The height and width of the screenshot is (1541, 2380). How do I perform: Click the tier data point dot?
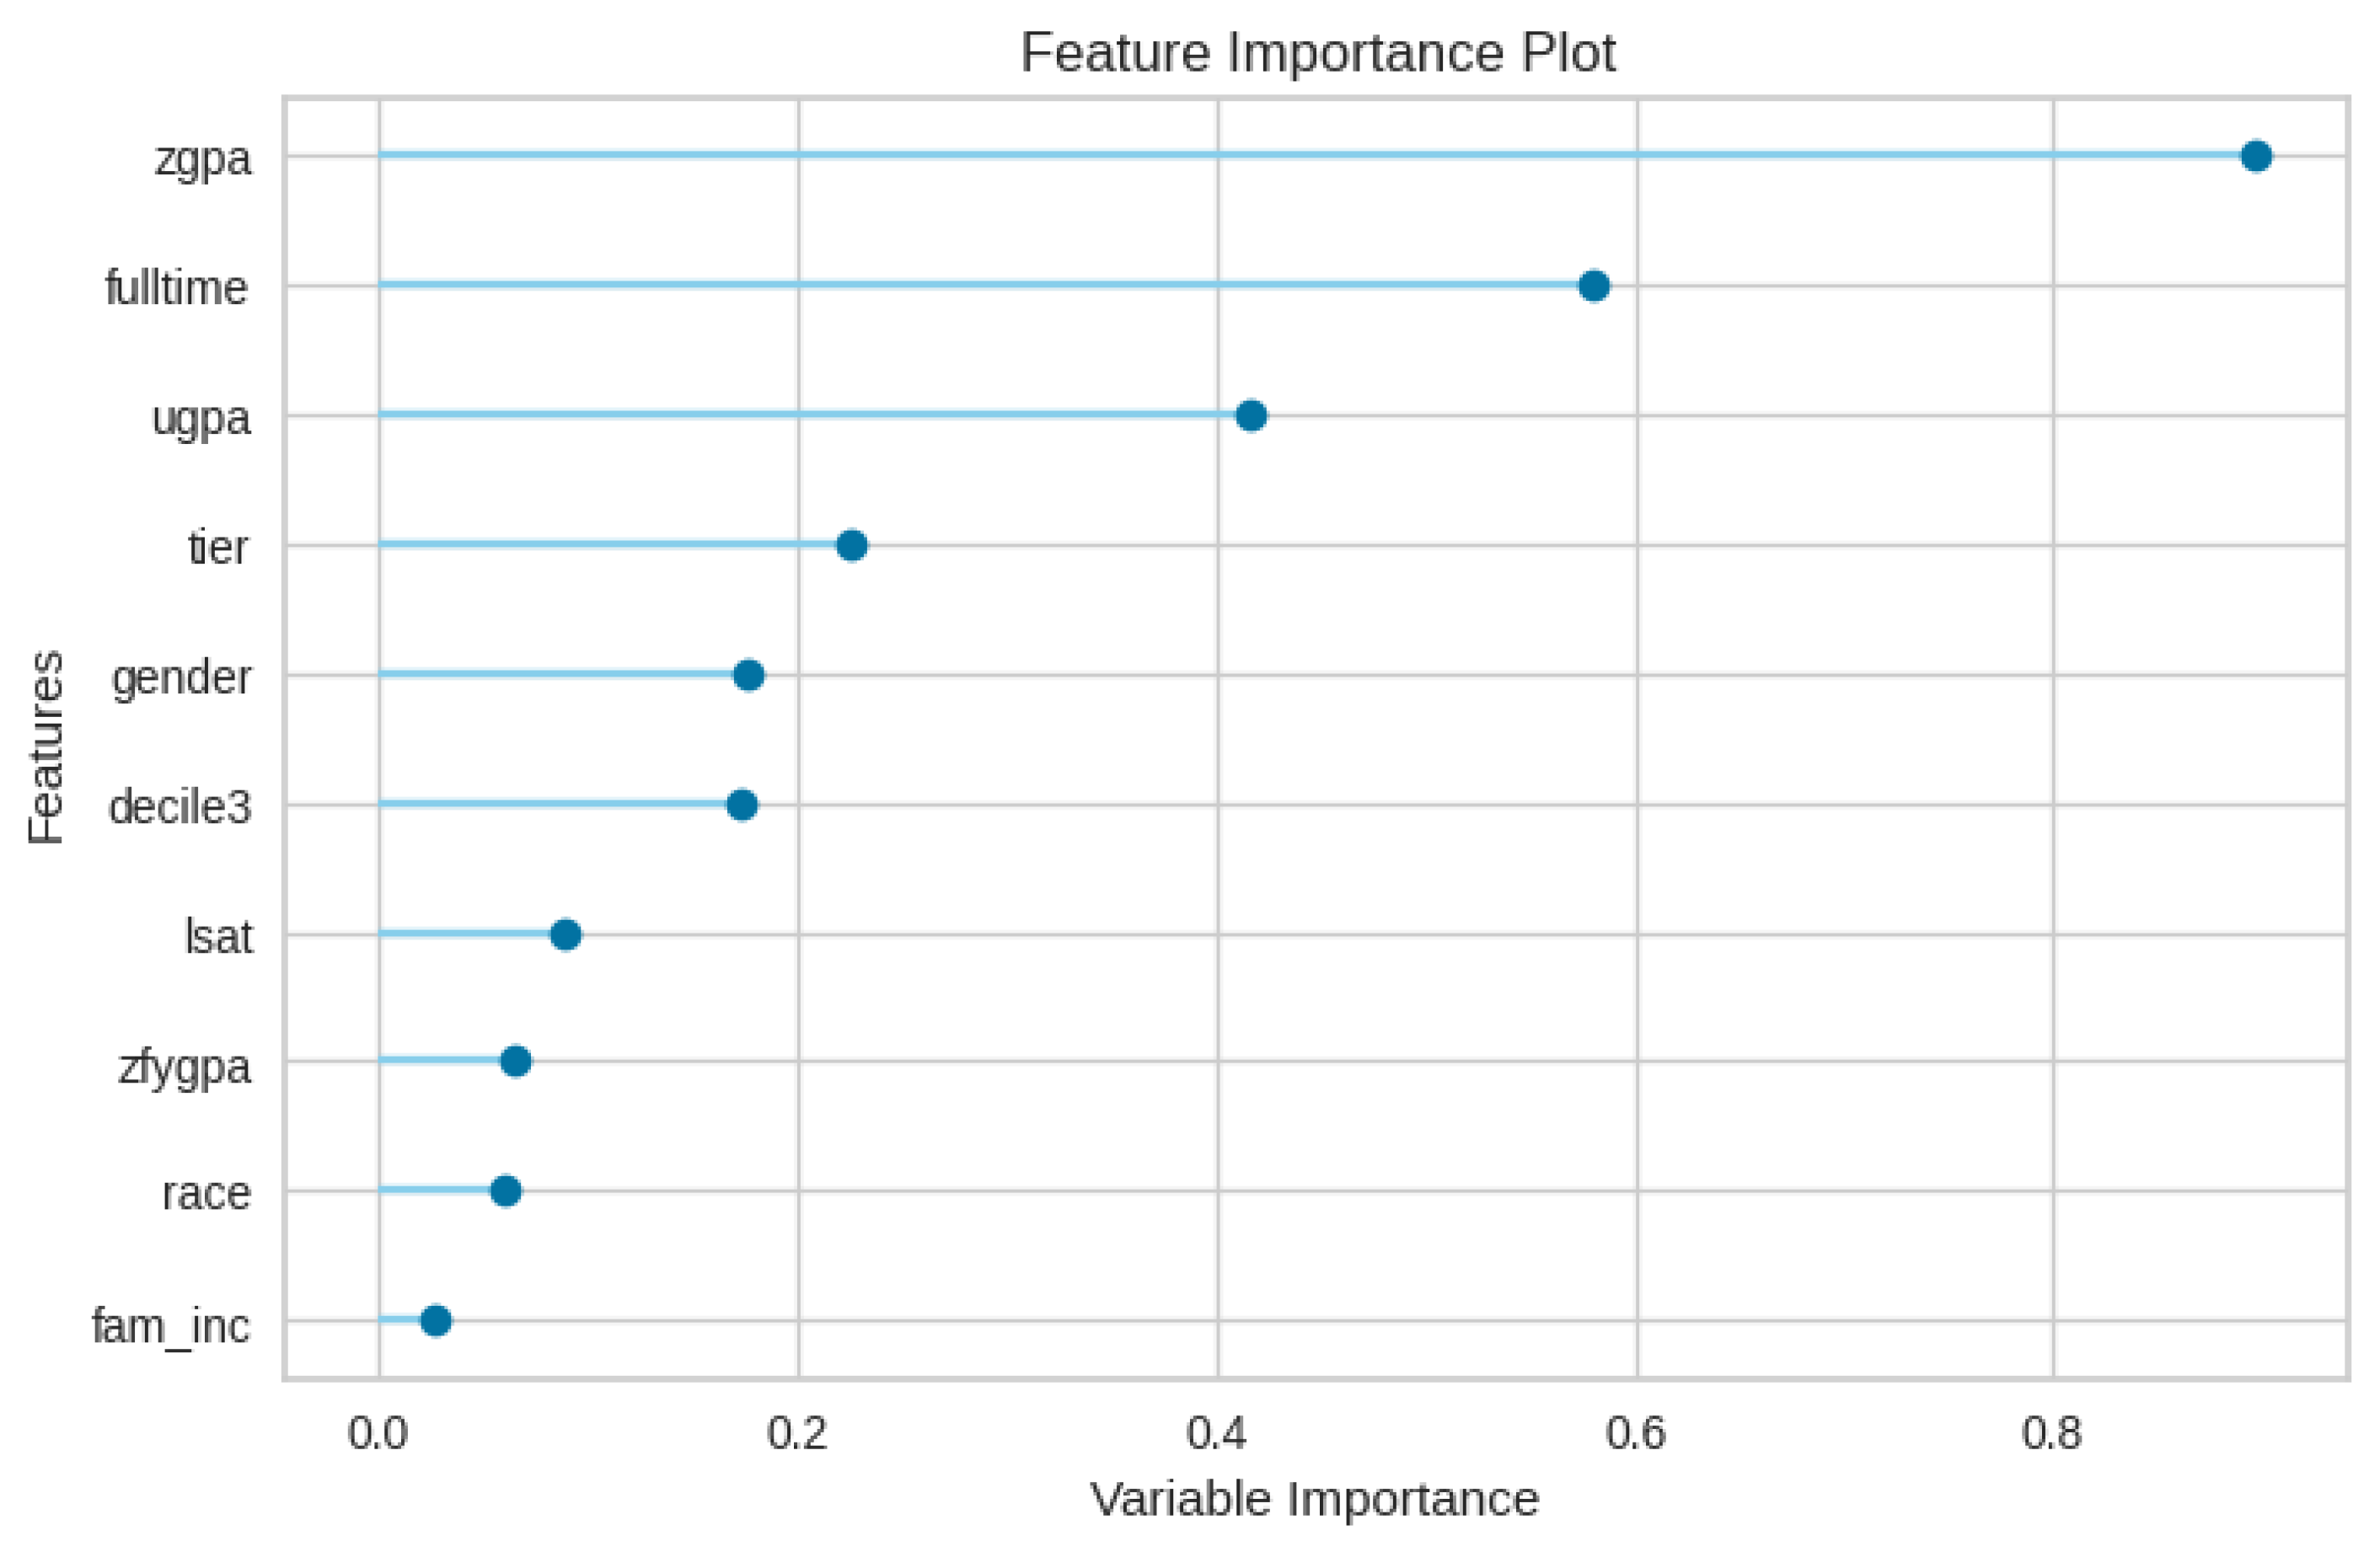(851, 546)
